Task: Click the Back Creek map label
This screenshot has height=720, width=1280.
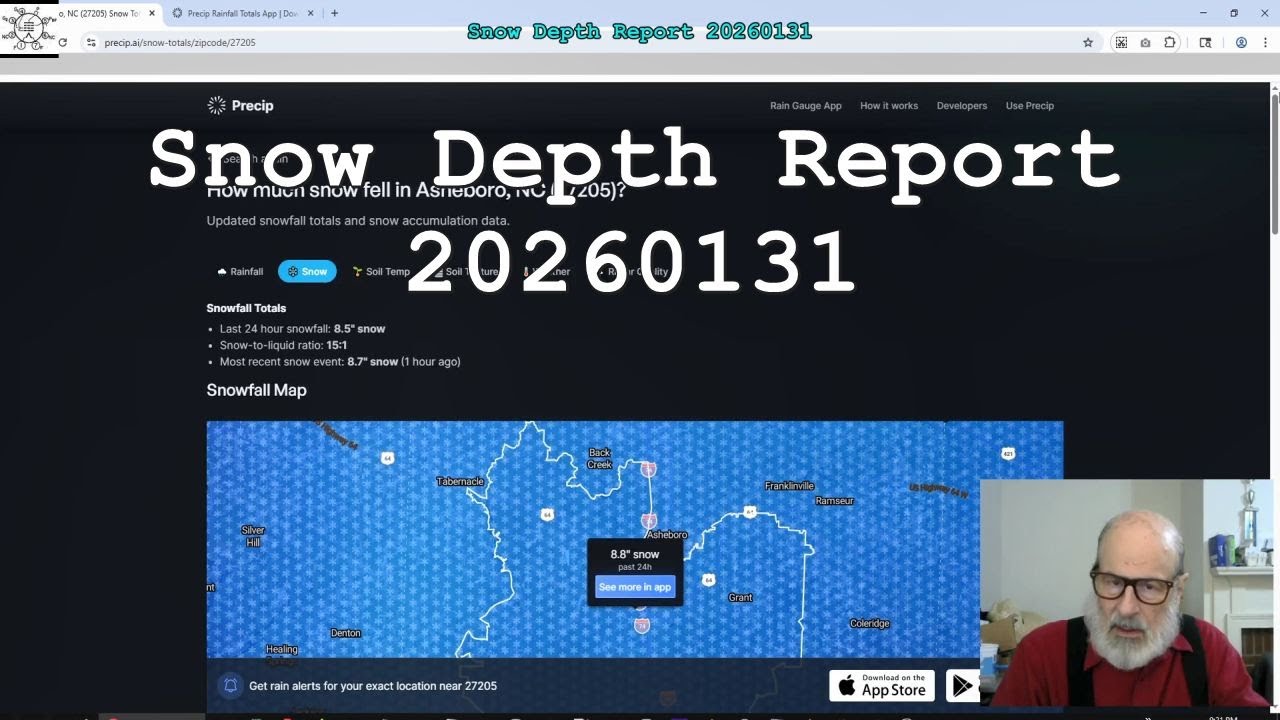Action: (x=600, y=458)
